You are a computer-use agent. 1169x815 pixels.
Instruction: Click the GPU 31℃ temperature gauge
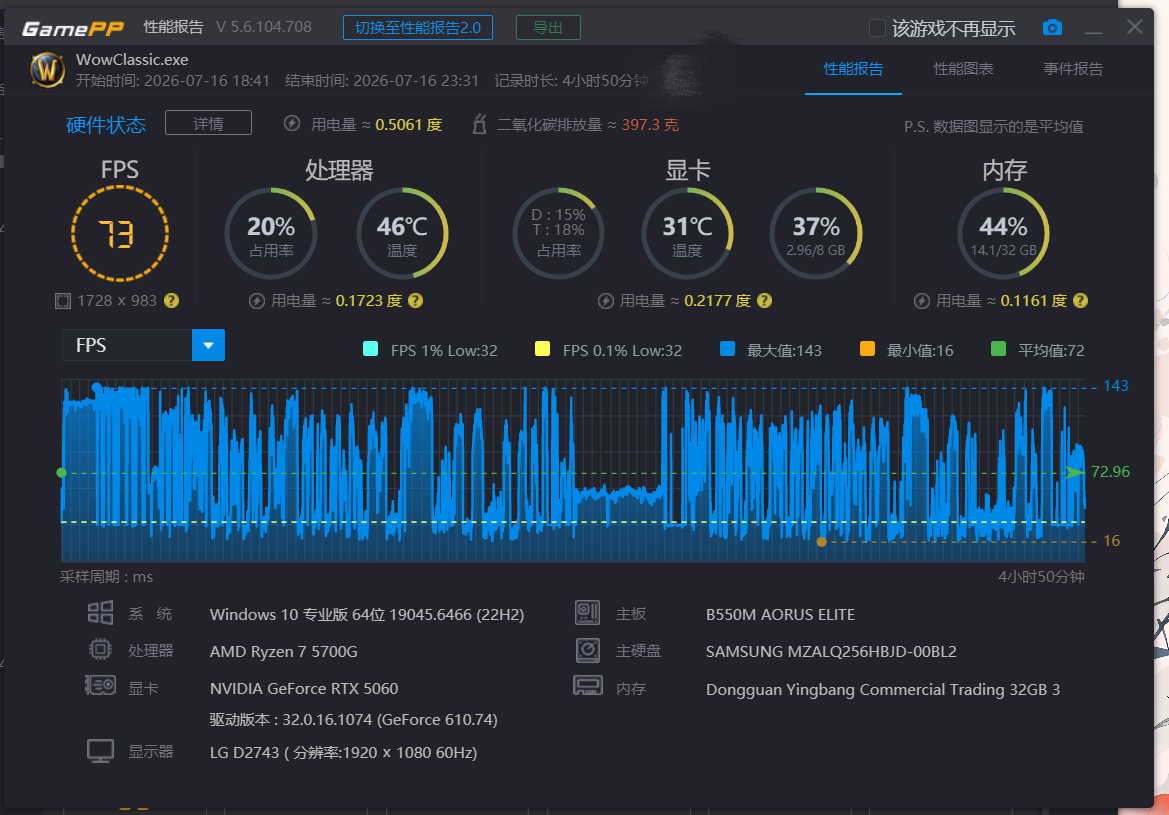pos(687,233)
